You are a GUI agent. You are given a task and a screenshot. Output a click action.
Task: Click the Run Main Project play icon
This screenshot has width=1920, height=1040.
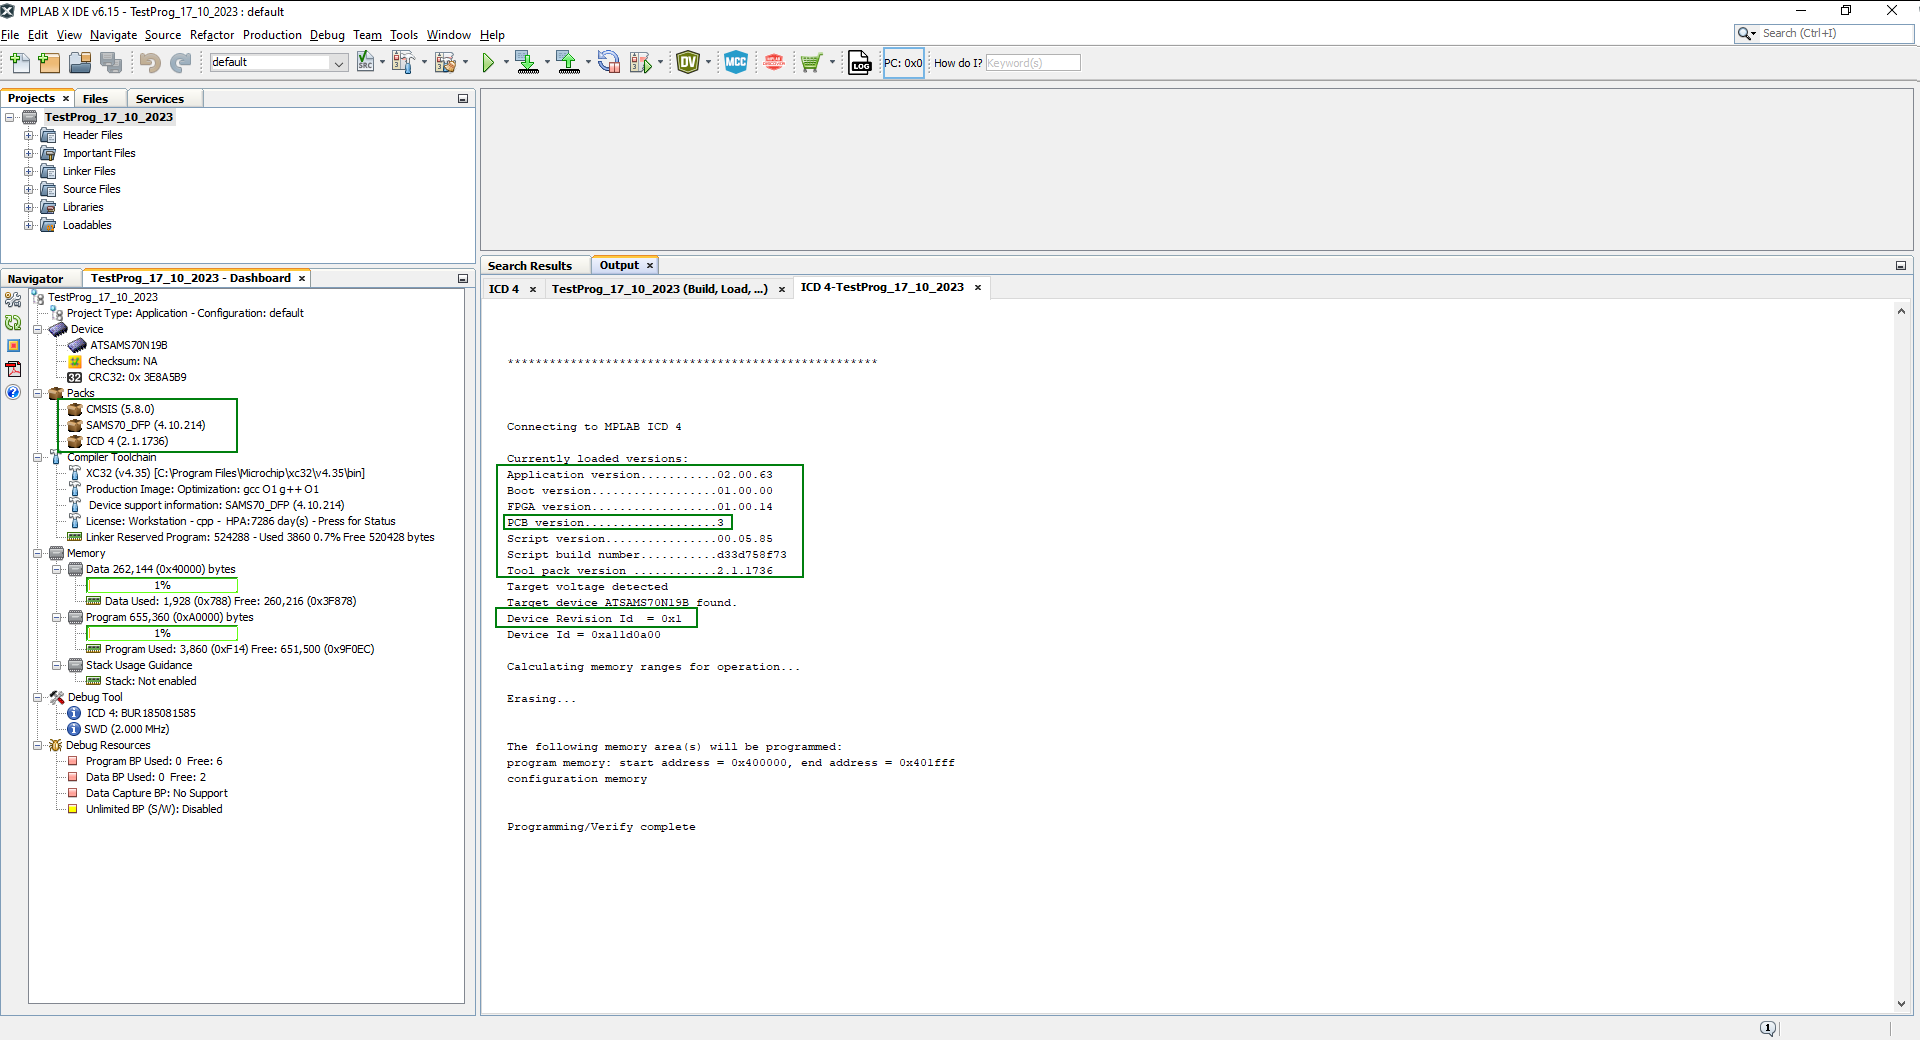(x=488, y=63)
